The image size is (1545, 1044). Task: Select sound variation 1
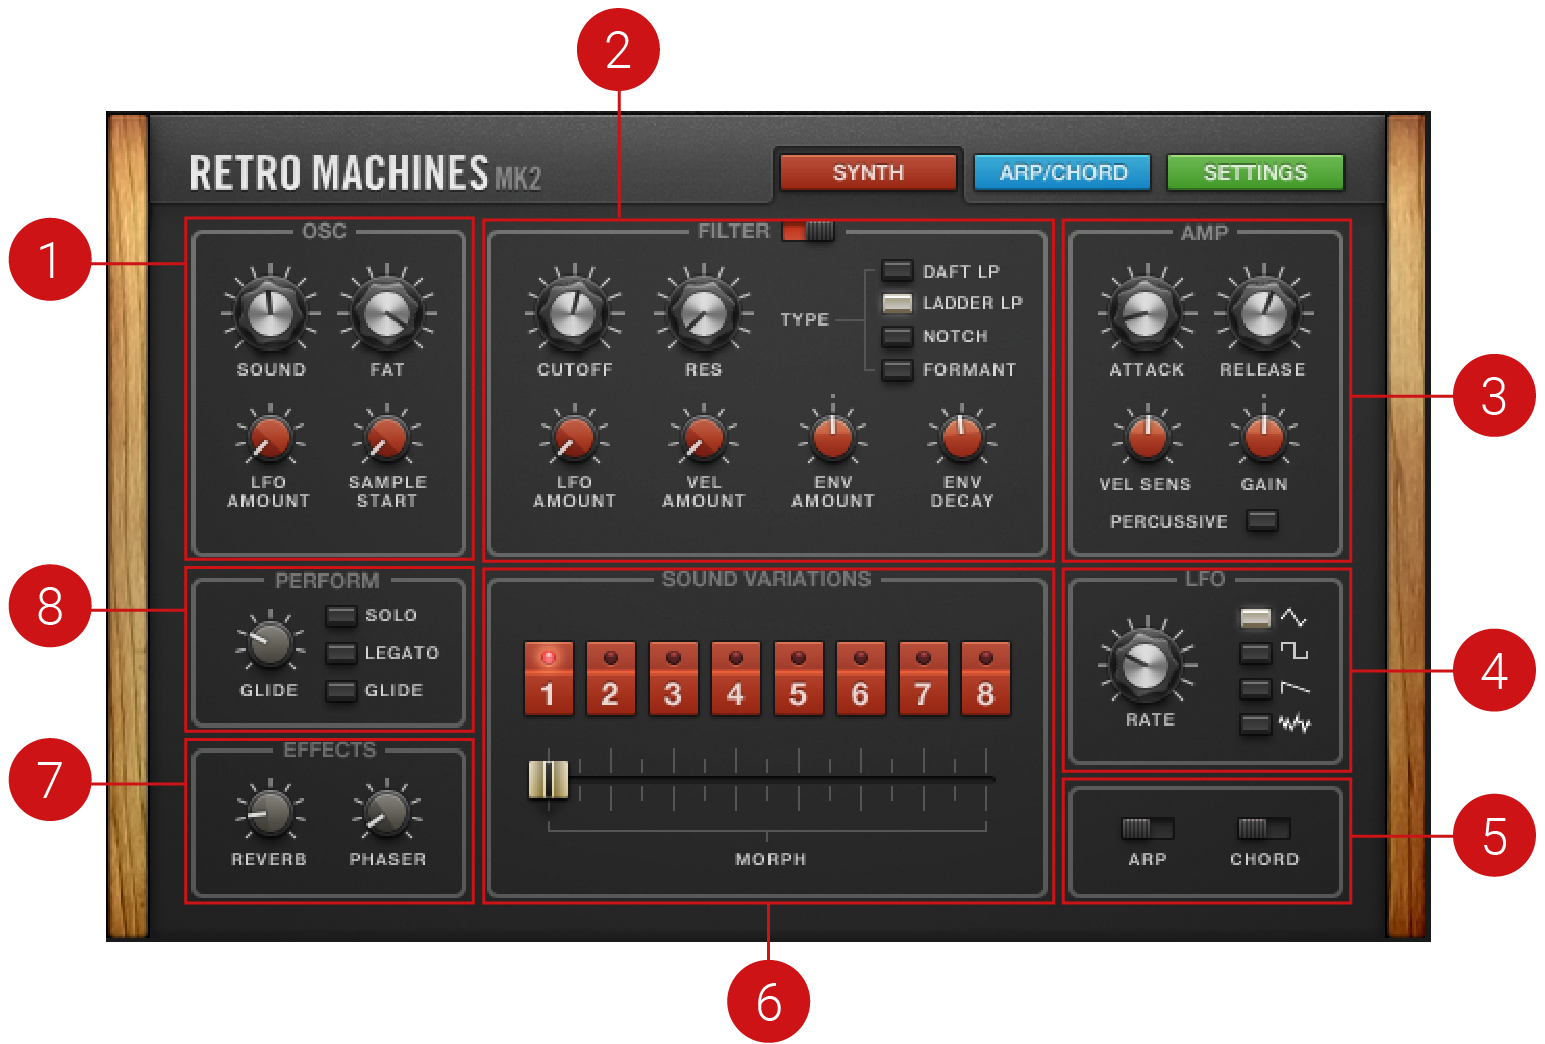(548, 679)
